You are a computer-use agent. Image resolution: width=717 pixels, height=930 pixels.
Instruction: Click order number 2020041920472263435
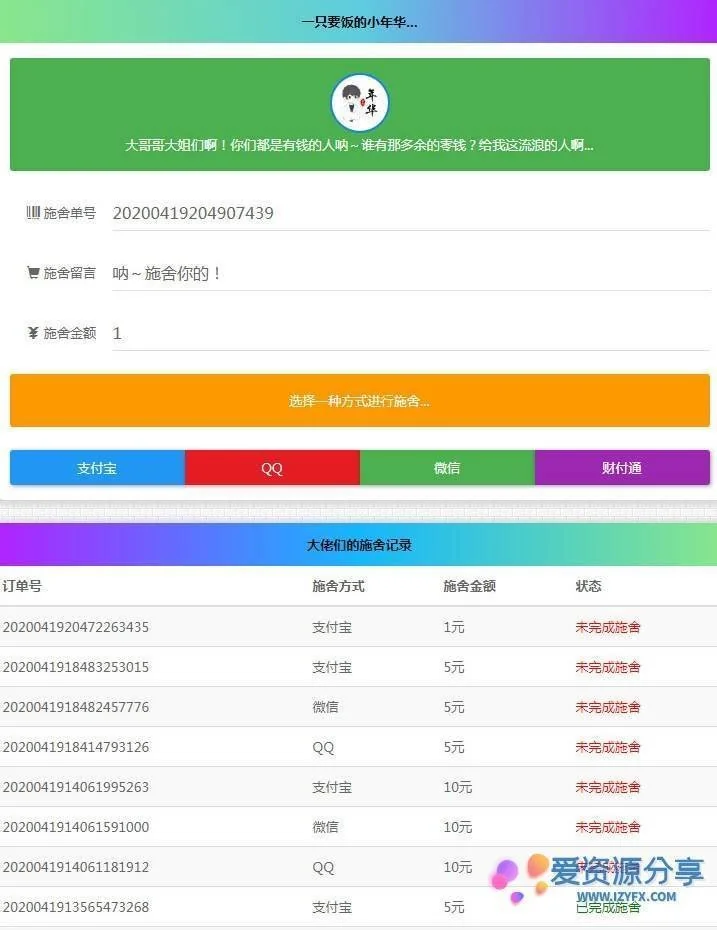76,627
